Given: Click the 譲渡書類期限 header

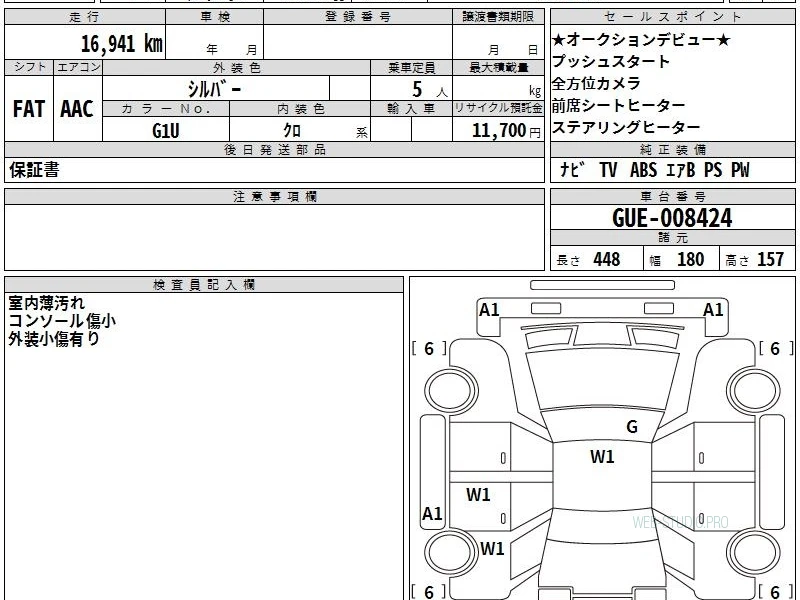Looking at the screenshot, I should point(498,17).
